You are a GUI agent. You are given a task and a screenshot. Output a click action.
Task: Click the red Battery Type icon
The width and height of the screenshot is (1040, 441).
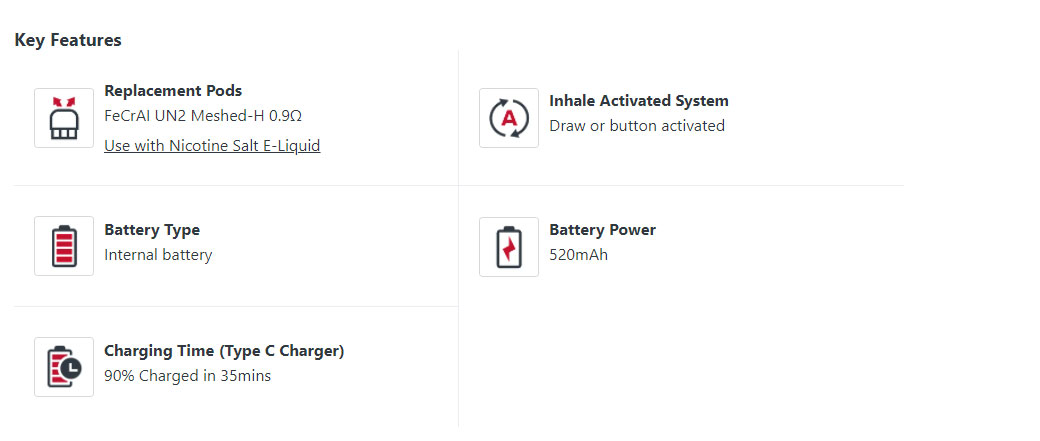[x=64, y=246]
